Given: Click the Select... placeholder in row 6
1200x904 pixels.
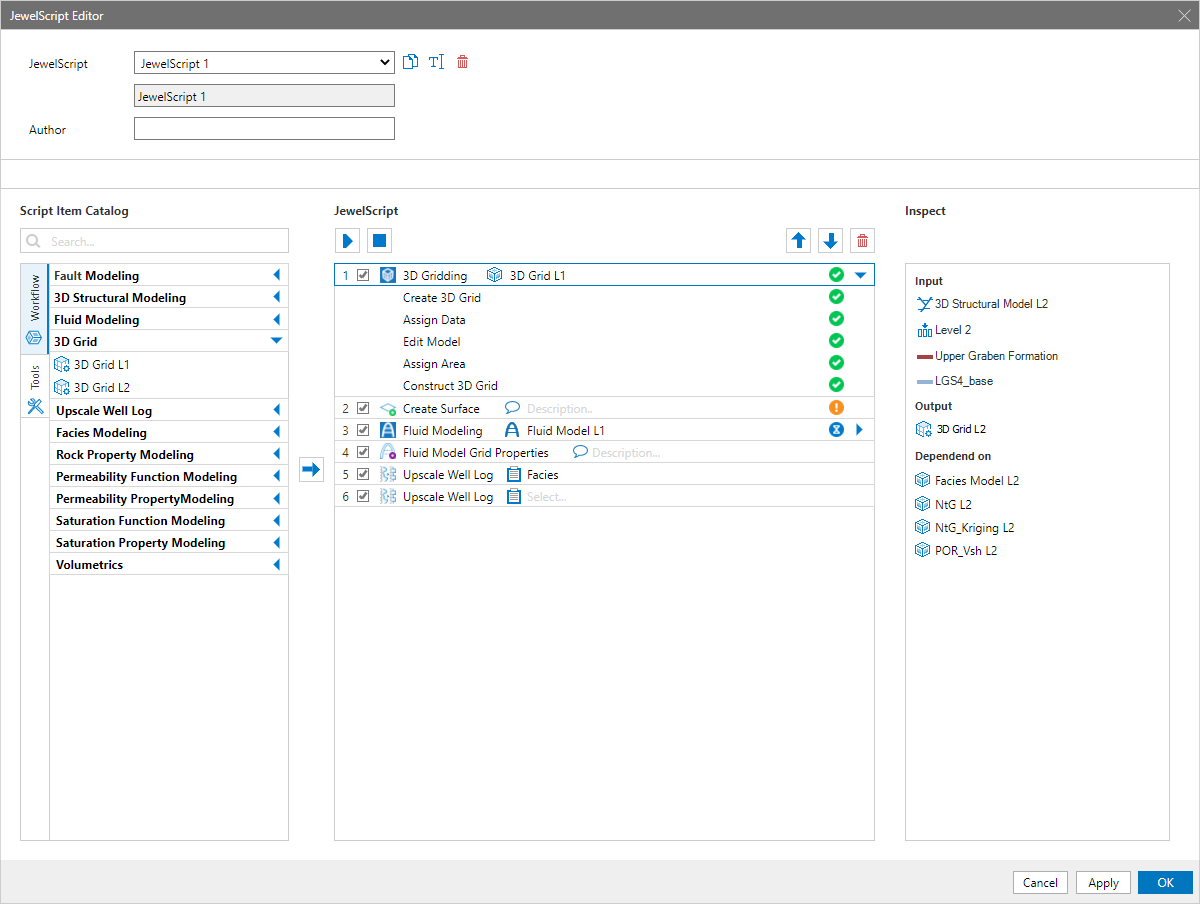Looking at the screenshot, I should pyautogui.click(x=547, y=497).
